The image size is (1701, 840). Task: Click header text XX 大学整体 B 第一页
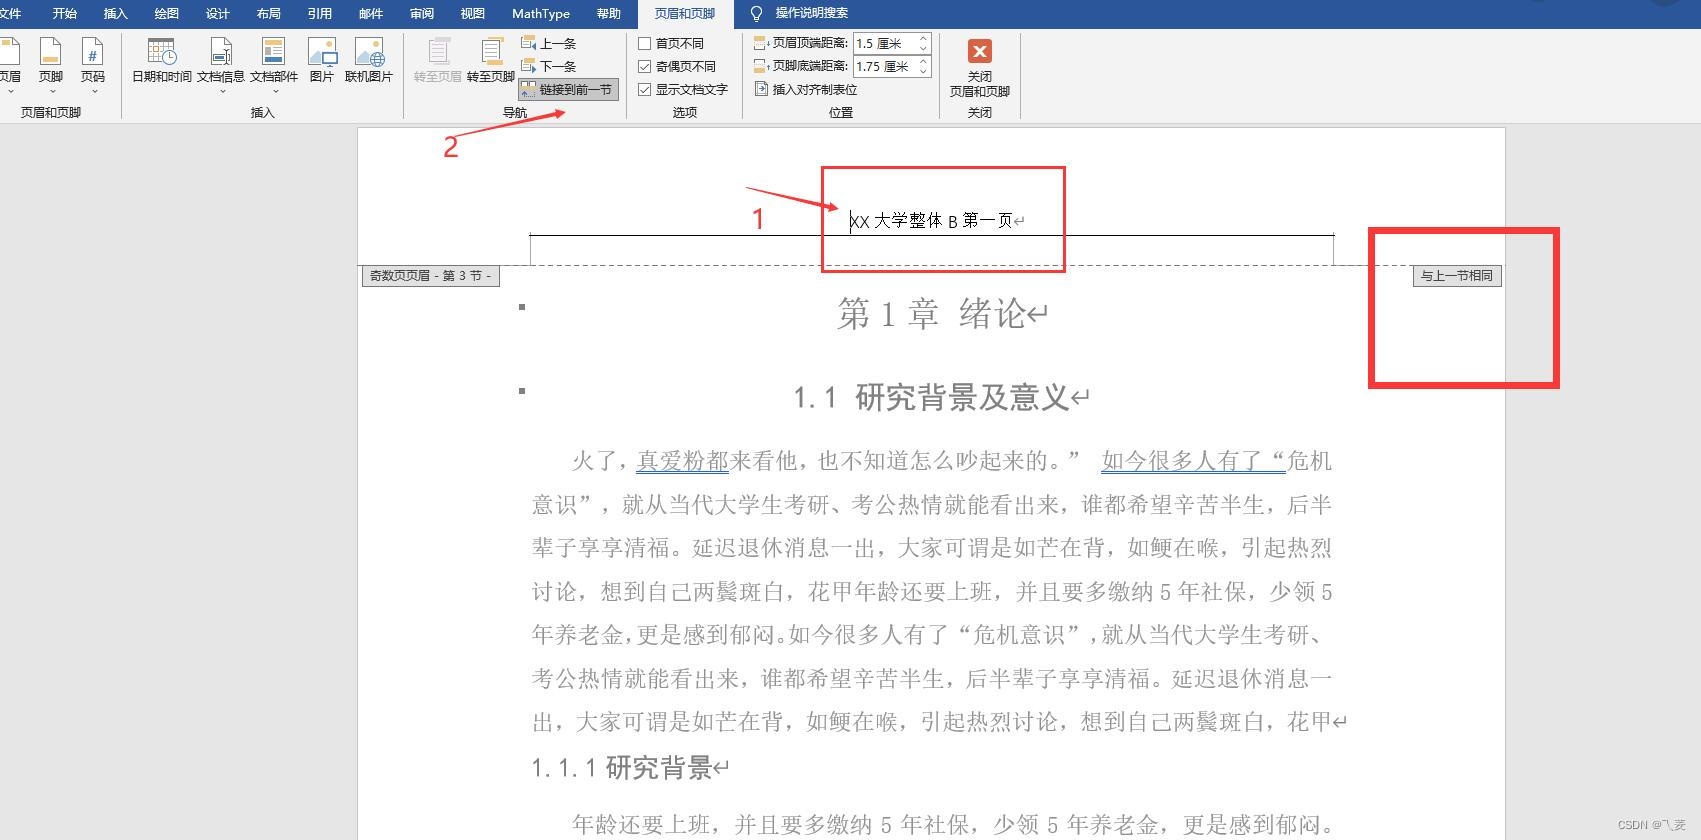(x=932, y=221)
